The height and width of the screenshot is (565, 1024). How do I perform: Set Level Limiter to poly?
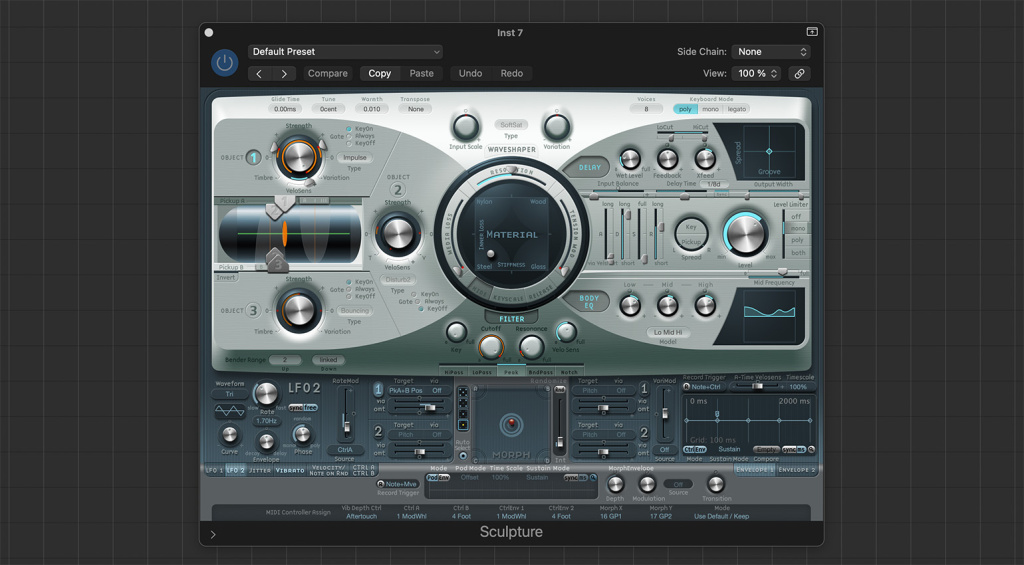click(797, 240)
